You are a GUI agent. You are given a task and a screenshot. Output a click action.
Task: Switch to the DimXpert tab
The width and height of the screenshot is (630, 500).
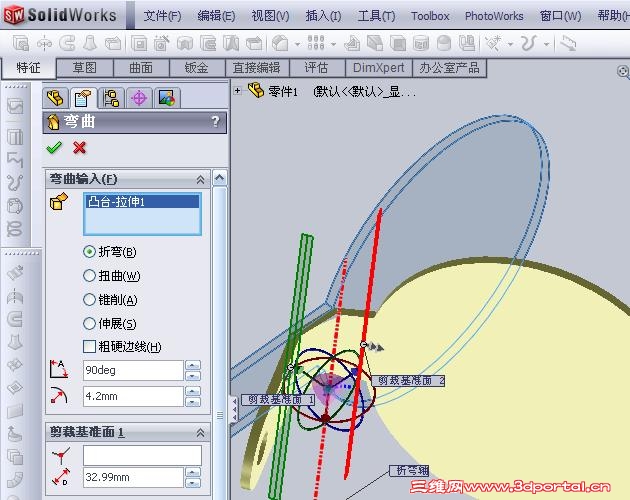[378, 68]
